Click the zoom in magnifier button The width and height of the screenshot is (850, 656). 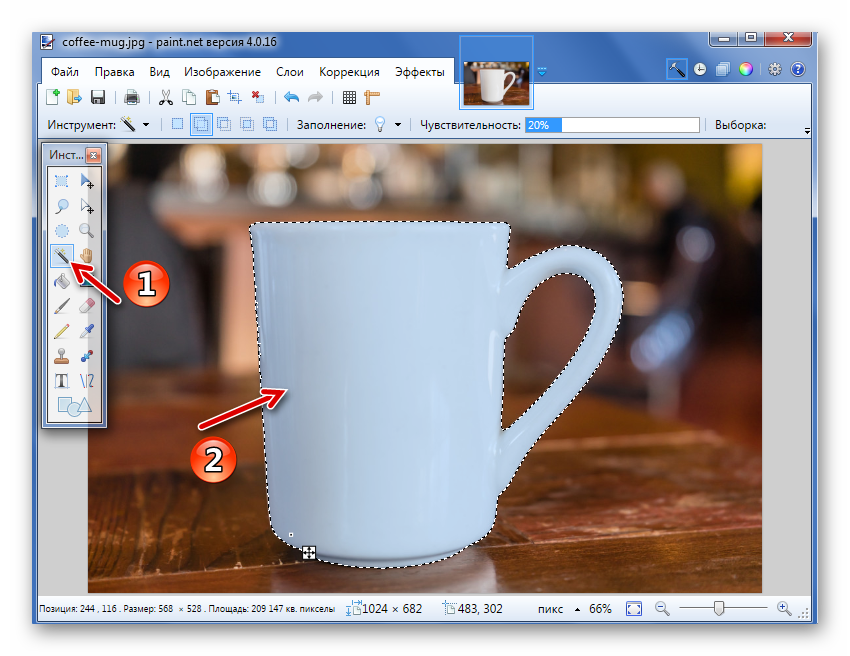click(x=784, y=608)
